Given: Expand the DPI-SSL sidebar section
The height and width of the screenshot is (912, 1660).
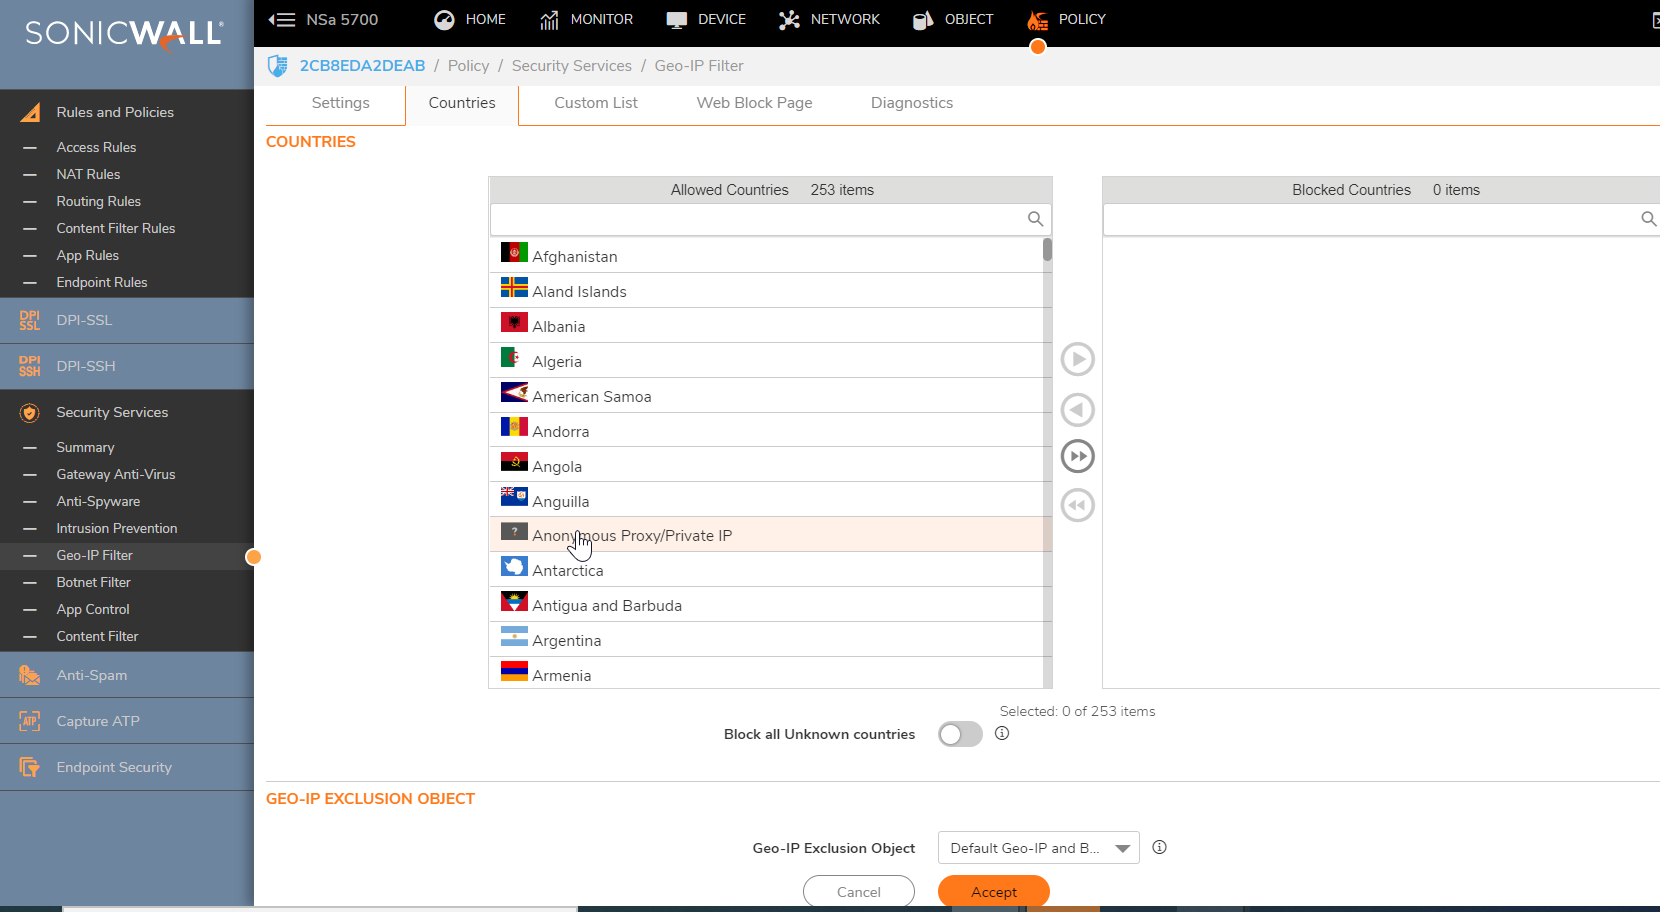Looking at the screenshot, I should click(x=84, y=320).
